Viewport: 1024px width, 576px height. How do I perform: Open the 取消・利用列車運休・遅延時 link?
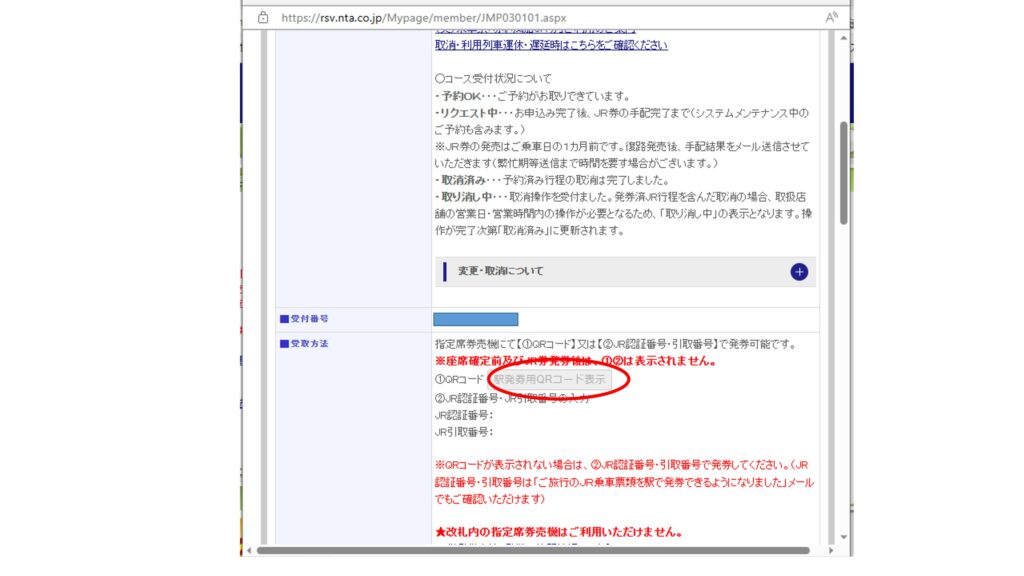coord(551,46)
